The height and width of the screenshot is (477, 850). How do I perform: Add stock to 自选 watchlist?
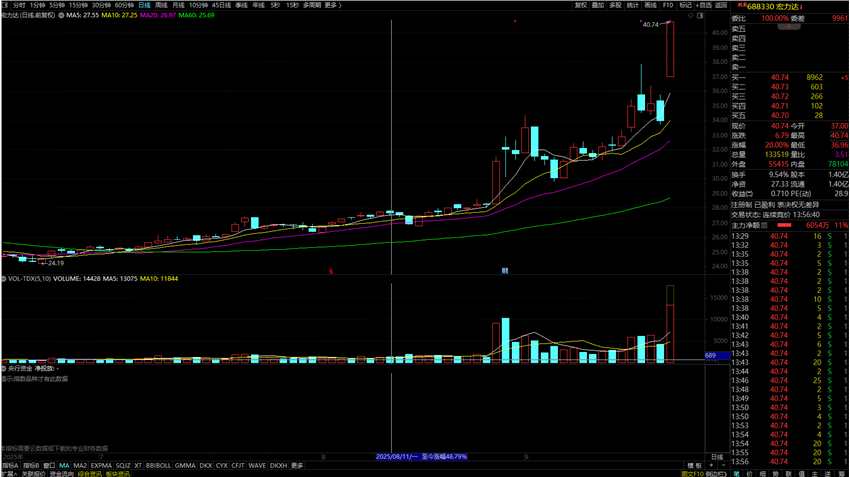pos(704,5)
